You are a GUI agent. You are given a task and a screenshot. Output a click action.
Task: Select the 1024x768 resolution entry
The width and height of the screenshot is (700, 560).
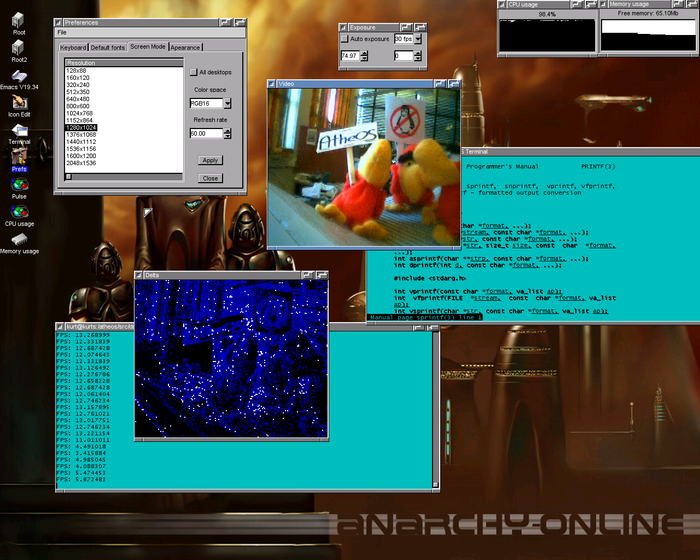[x=81, y=113]
